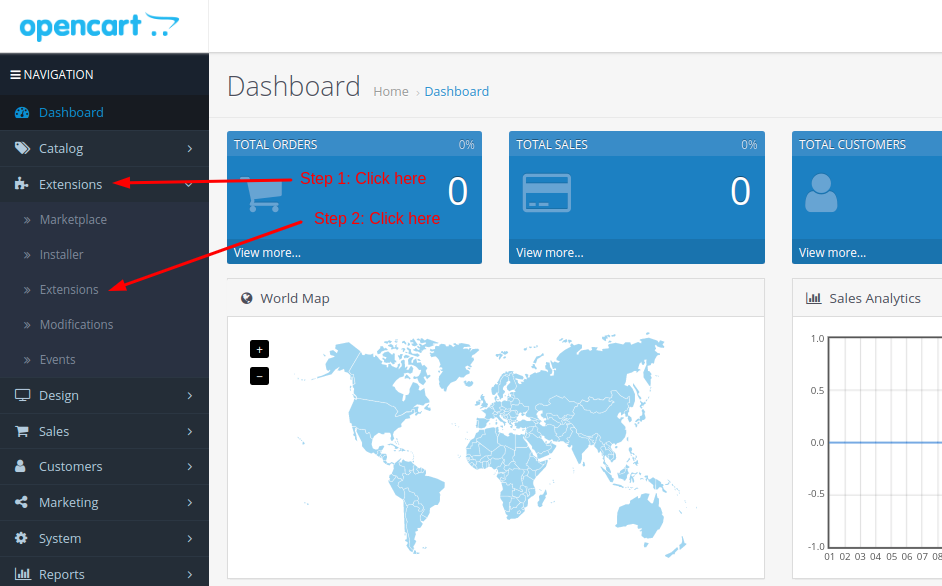The image size is (942, 586).
Task: Click View more in Total Sales tile
Action: [x=550, y=252]
